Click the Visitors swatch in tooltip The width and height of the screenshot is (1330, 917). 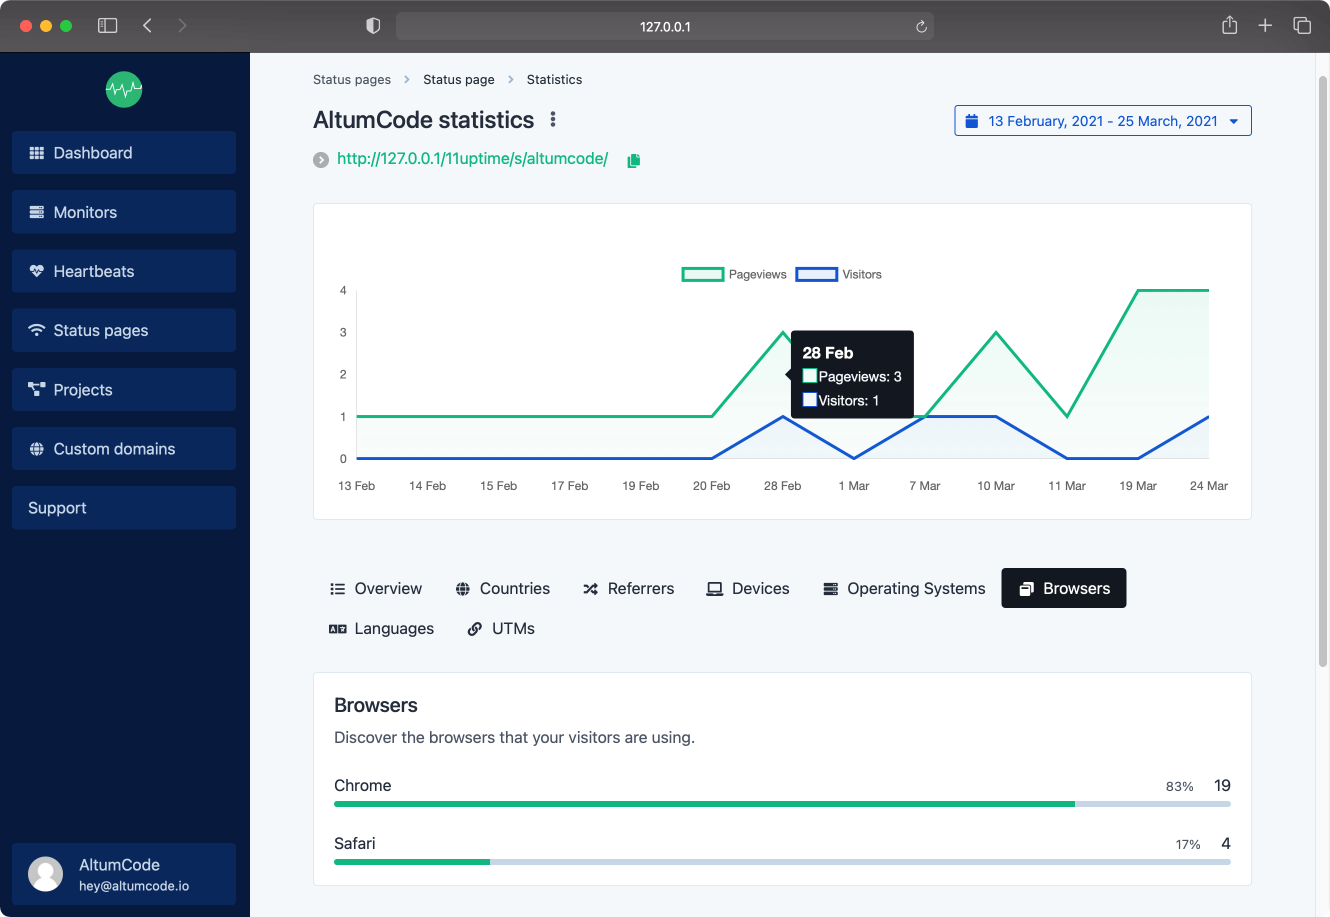[810, 400]
